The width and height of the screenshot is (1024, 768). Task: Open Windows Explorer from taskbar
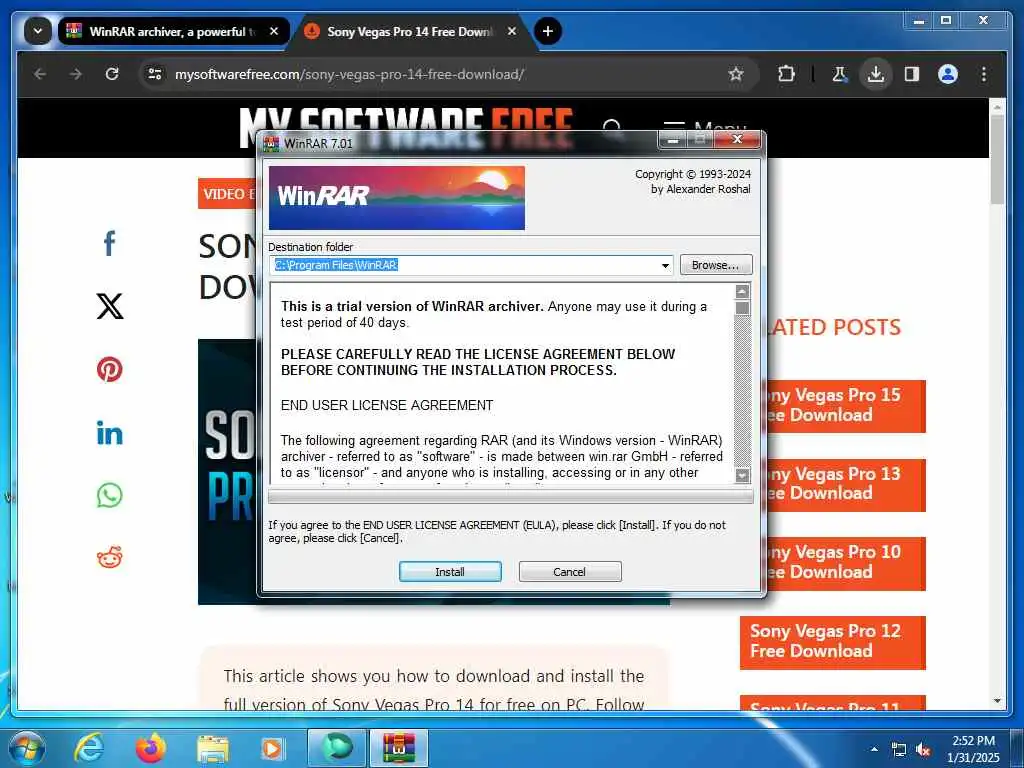coord(213,749)
